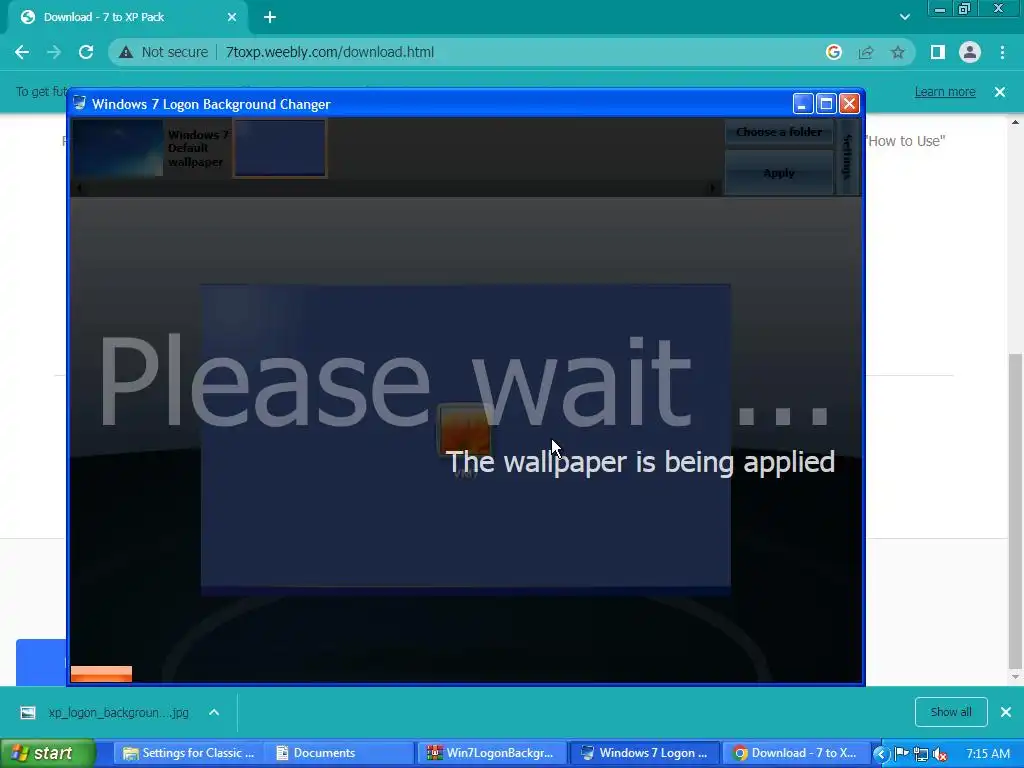Share this page via share icon

pyautogui.click(x=866, y=52)
